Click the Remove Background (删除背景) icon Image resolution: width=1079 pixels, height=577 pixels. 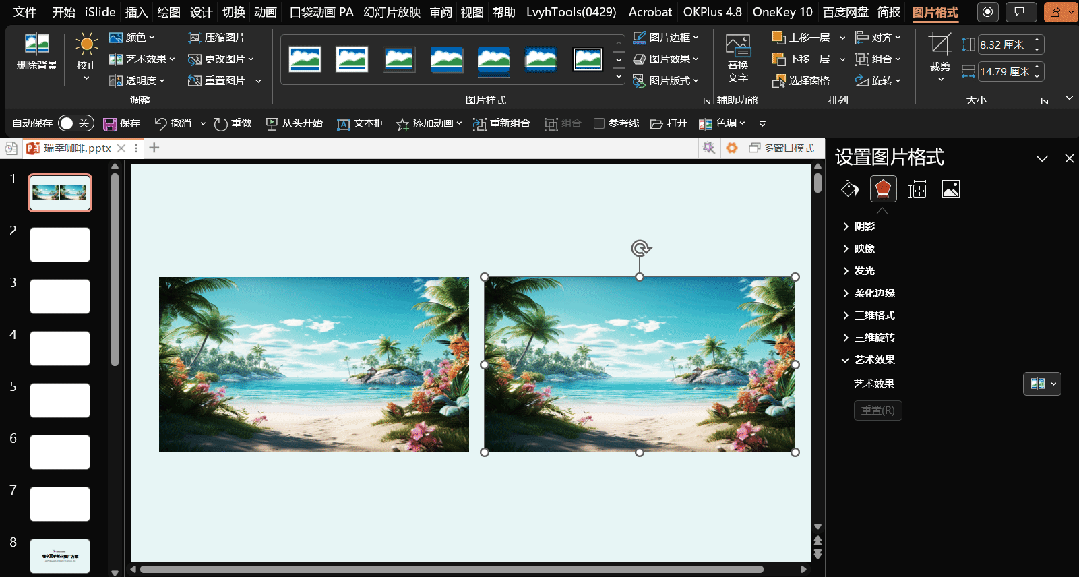(x=36, y=44)
